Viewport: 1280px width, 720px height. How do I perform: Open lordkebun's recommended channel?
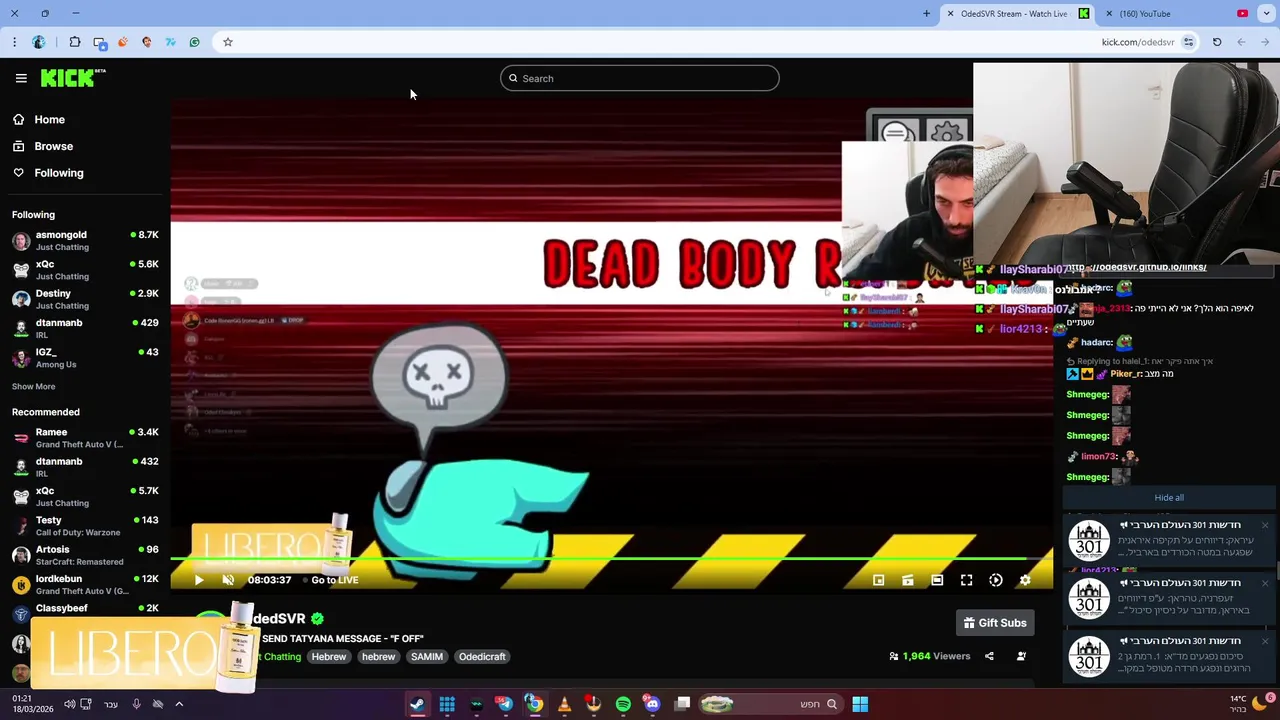click(85, 584)
